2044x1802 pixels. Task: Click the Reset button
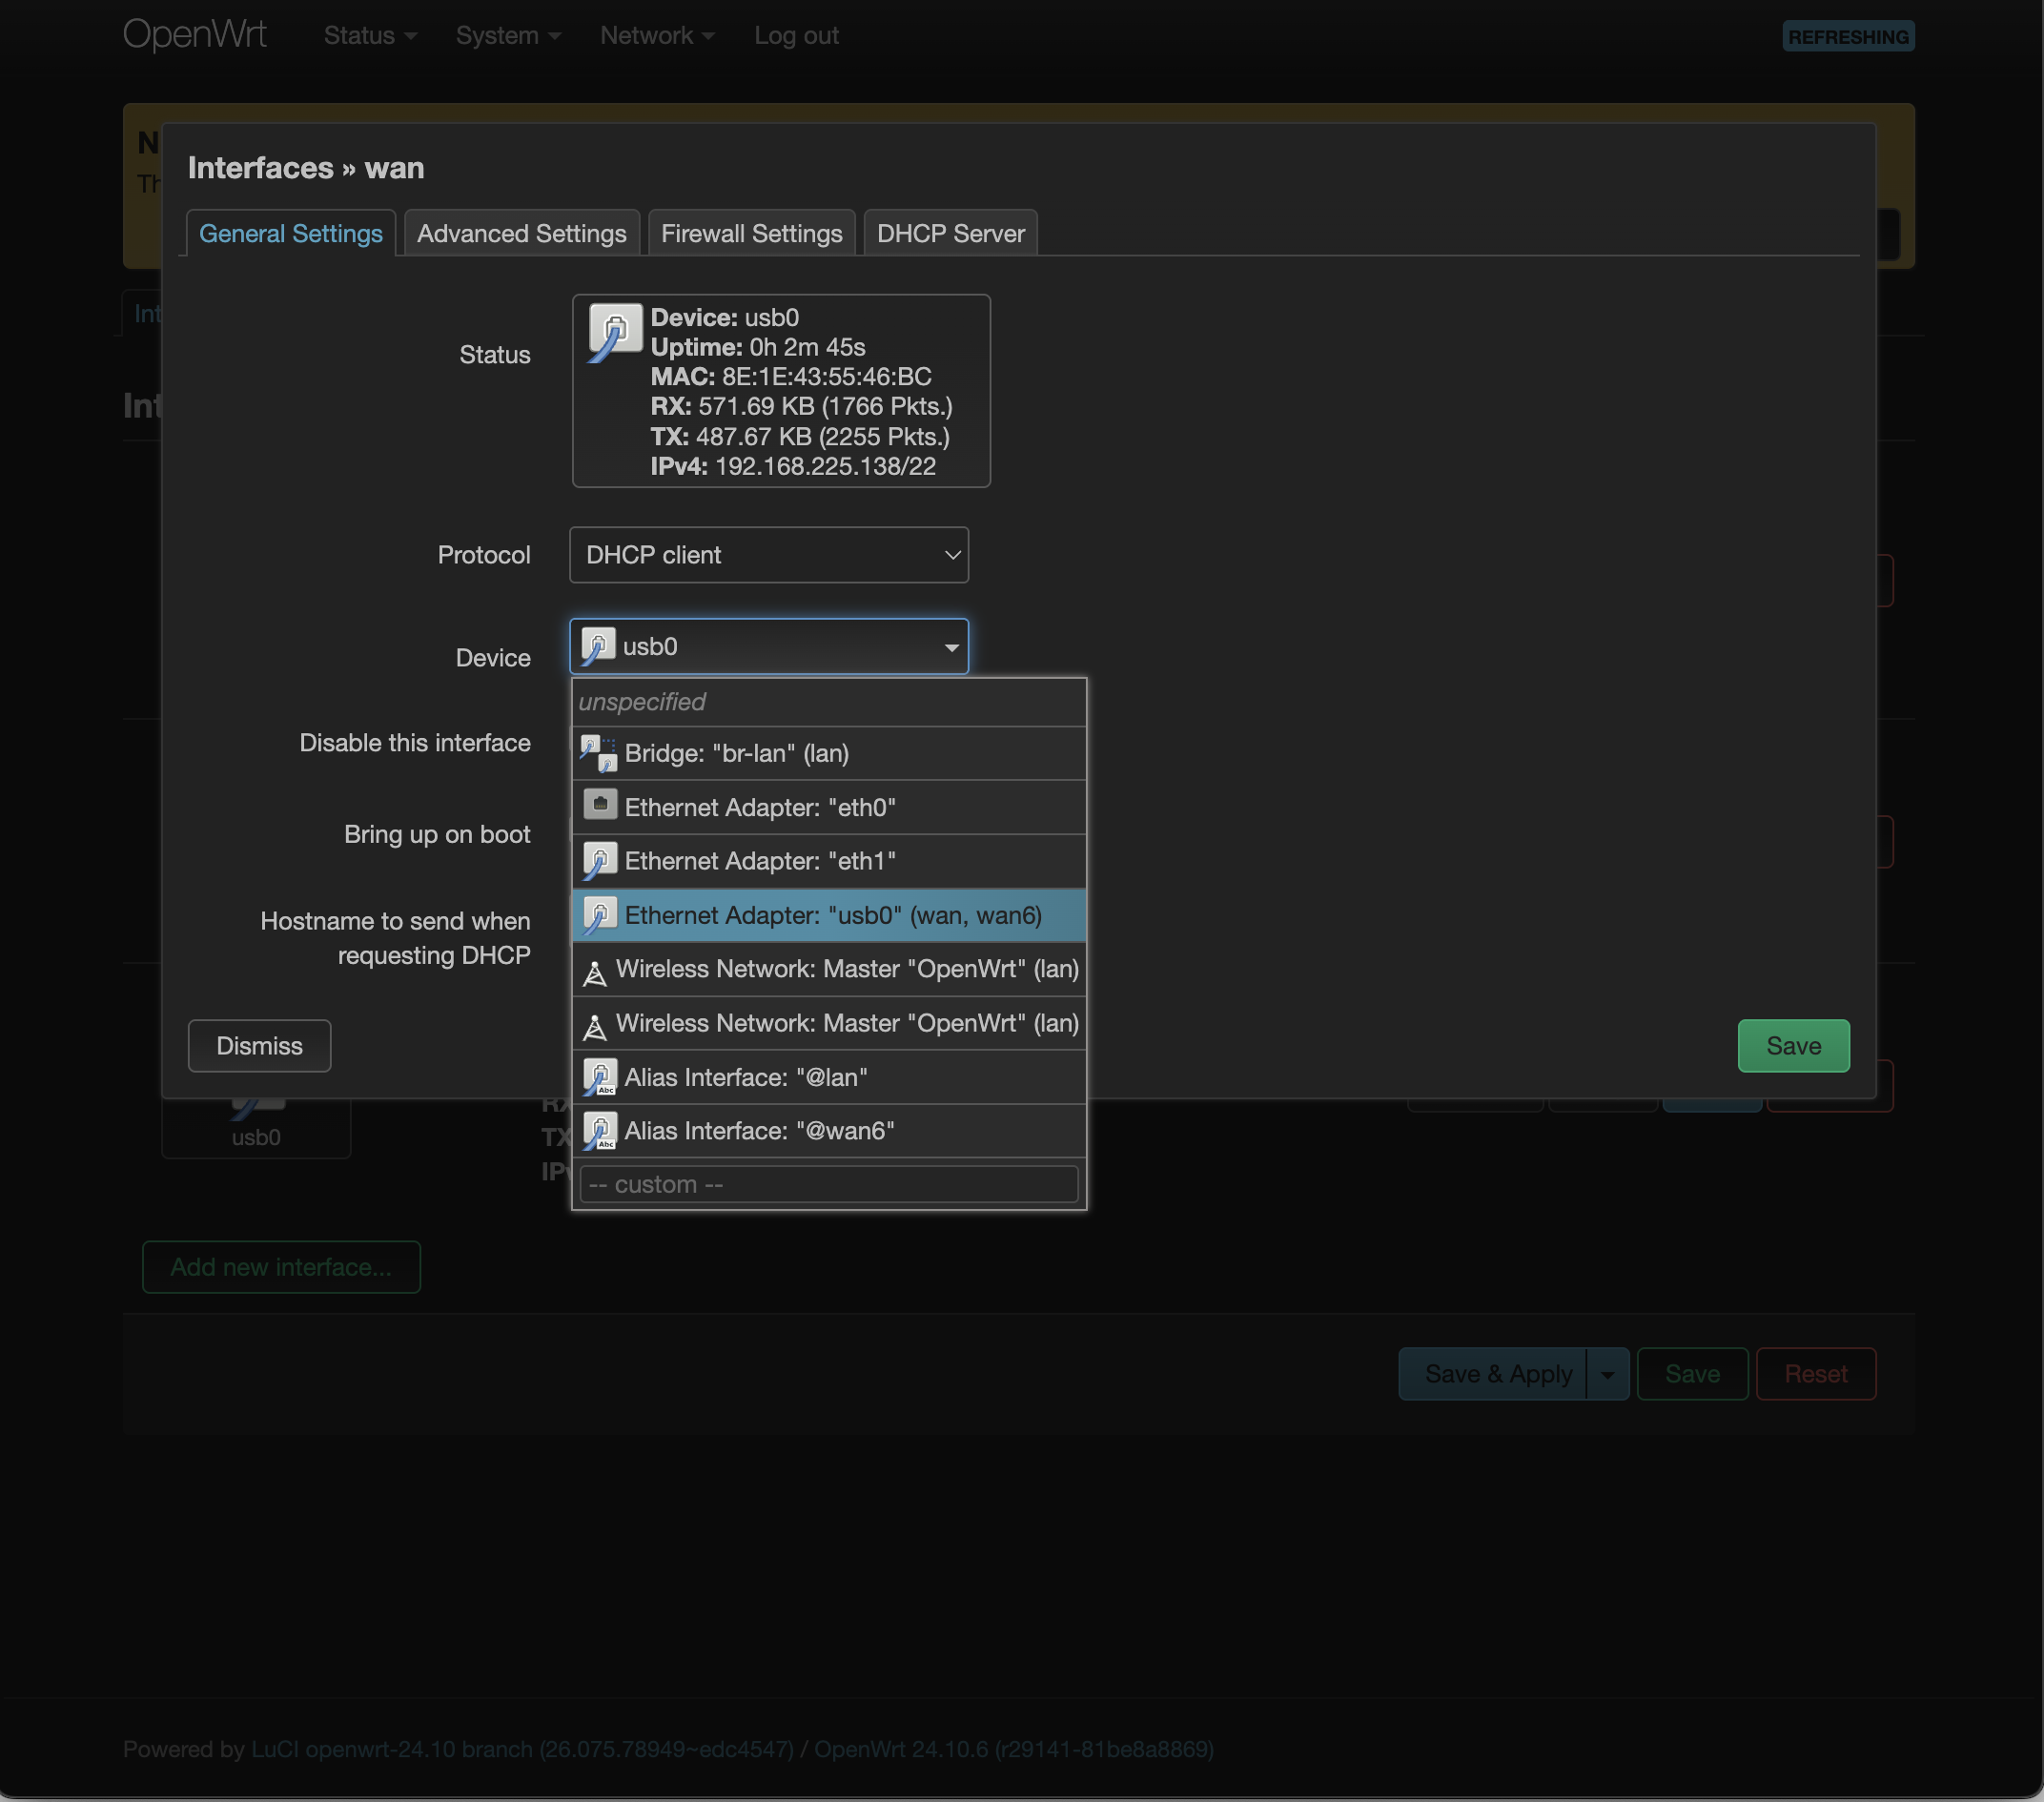pos(1816,1374)
